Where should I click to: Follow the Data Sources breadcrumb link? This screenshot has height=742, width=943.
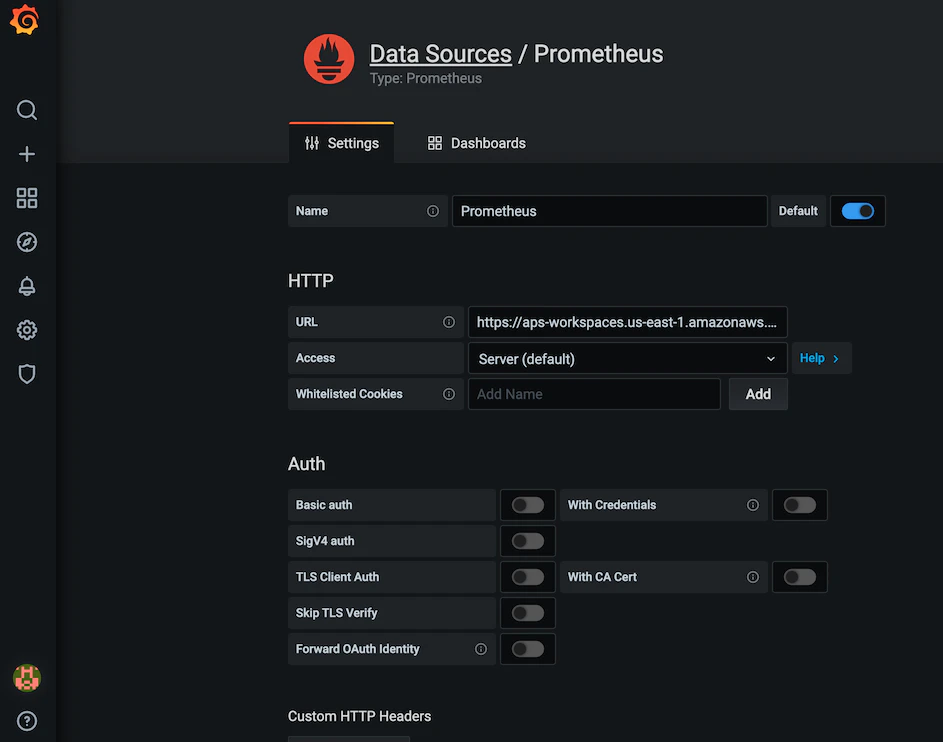[440, 54]
